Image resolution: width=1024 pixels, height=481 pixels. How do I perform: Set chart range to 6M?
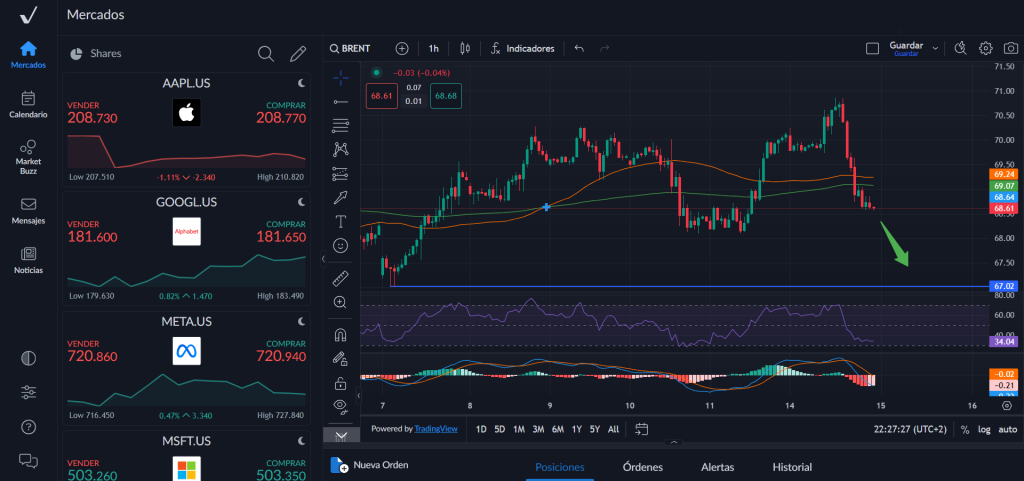[558, 429]
